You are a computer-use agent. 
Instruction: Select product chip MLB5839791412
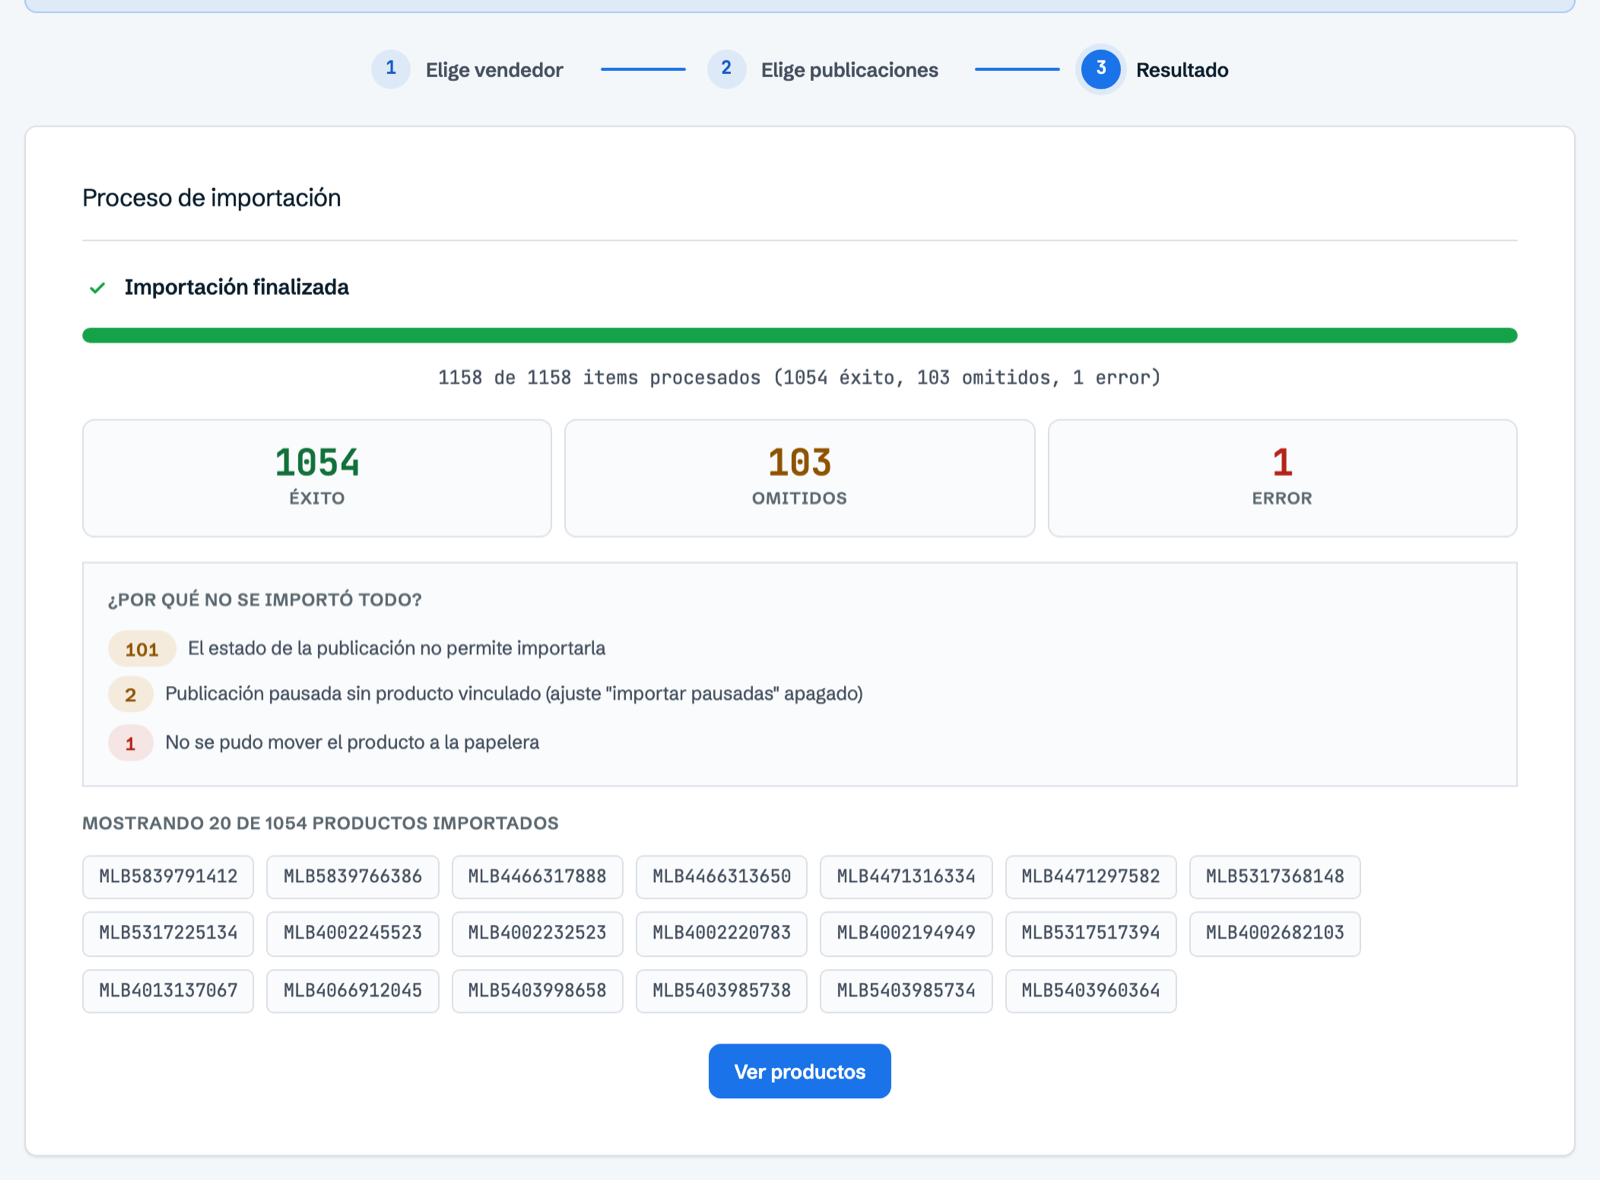click(x=168, y=877)
